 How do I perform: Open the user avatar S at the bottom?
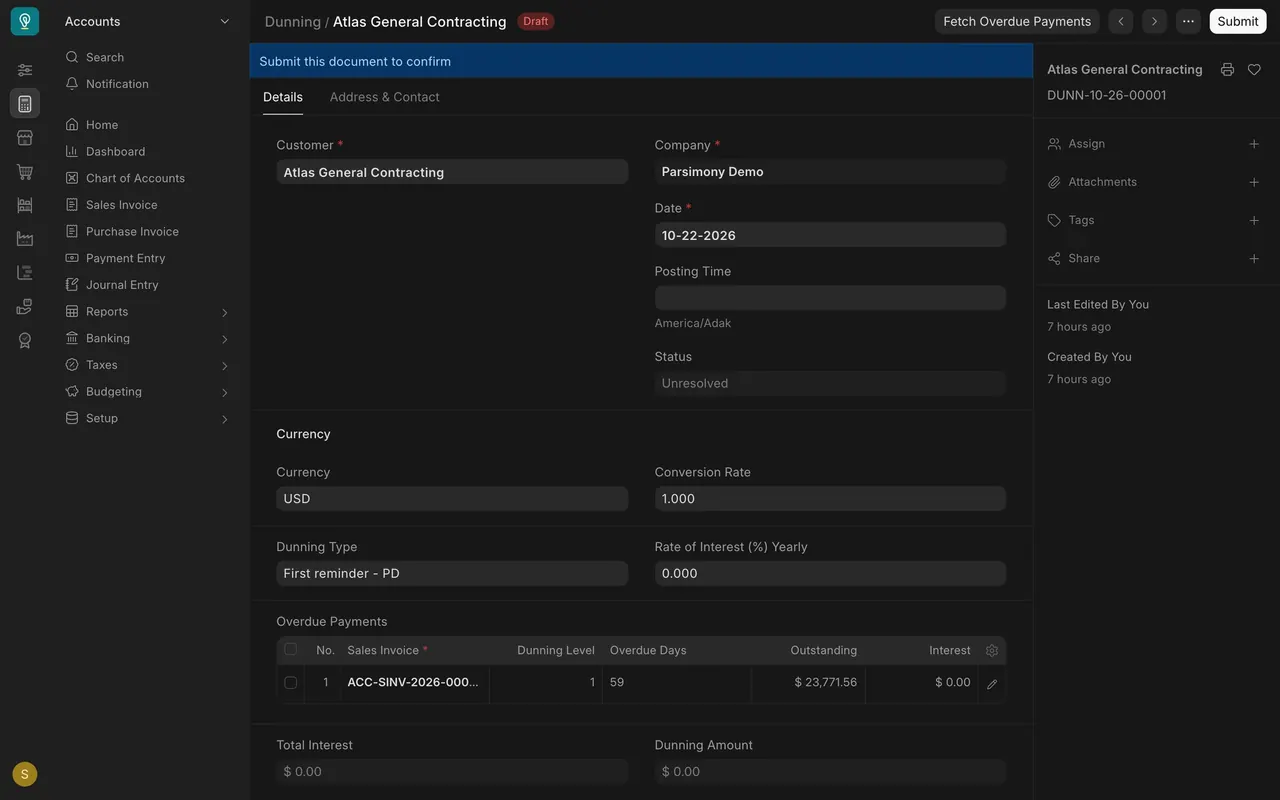(x=25, y=774)
